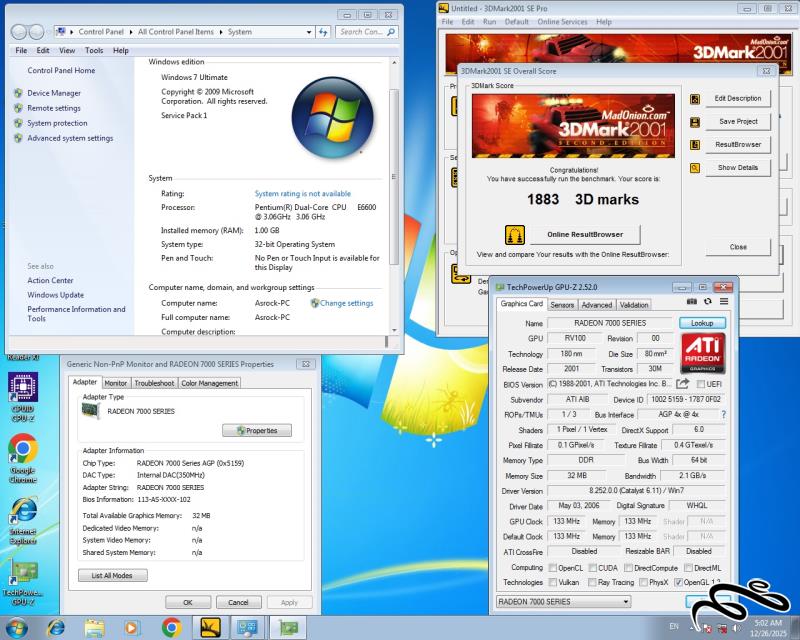Switch to the Sensors tab in GPU-Z

pyautogui.click(x=562, y=305)
